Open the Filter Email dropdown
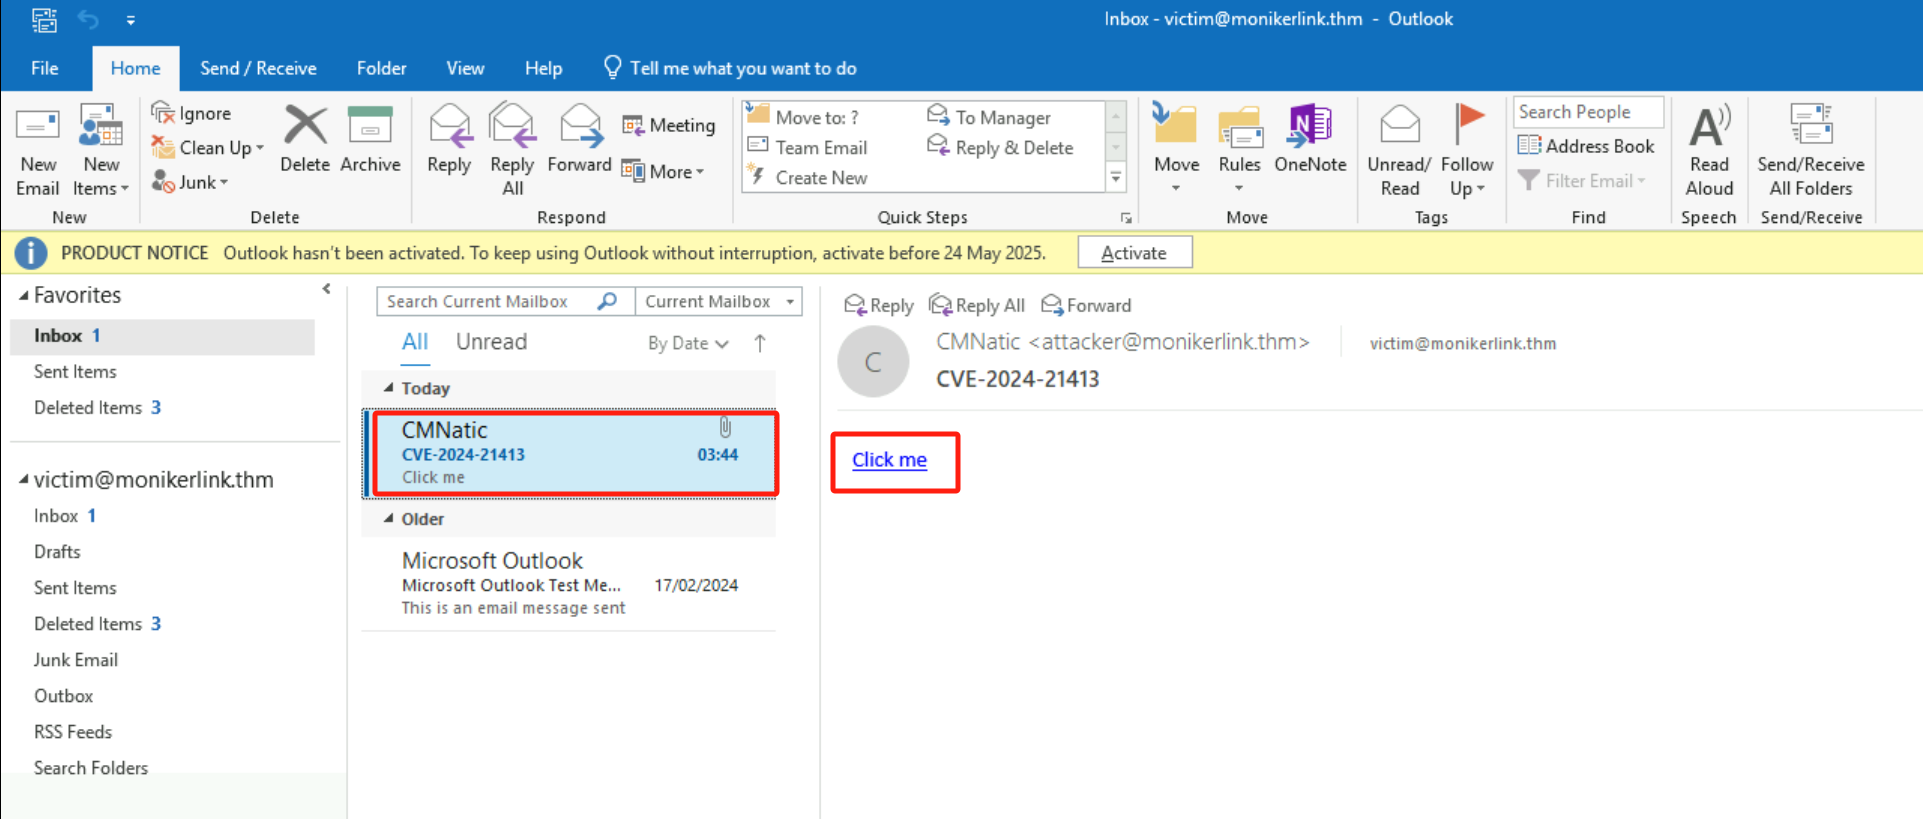The width and height of the screenshot is (1923, 819). coord(1581,181)
